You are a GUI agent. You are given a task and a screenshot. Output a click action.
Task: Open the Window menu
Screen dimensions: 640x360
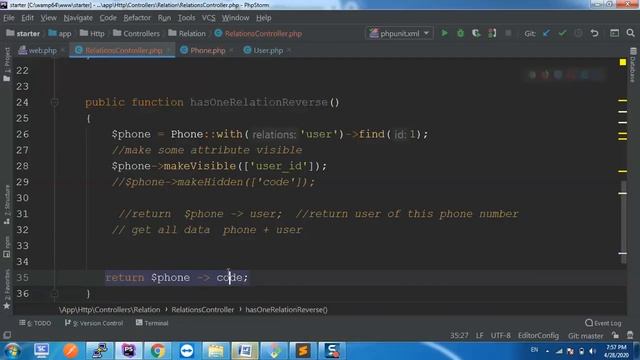[x=235, y=18]
